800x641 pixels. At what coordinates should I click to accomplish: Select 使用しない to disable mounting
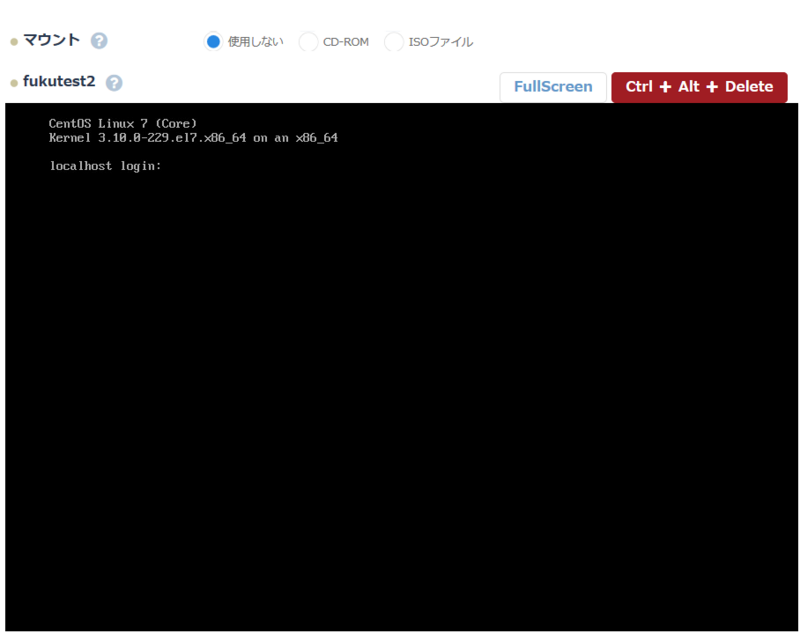pos(213,42)
